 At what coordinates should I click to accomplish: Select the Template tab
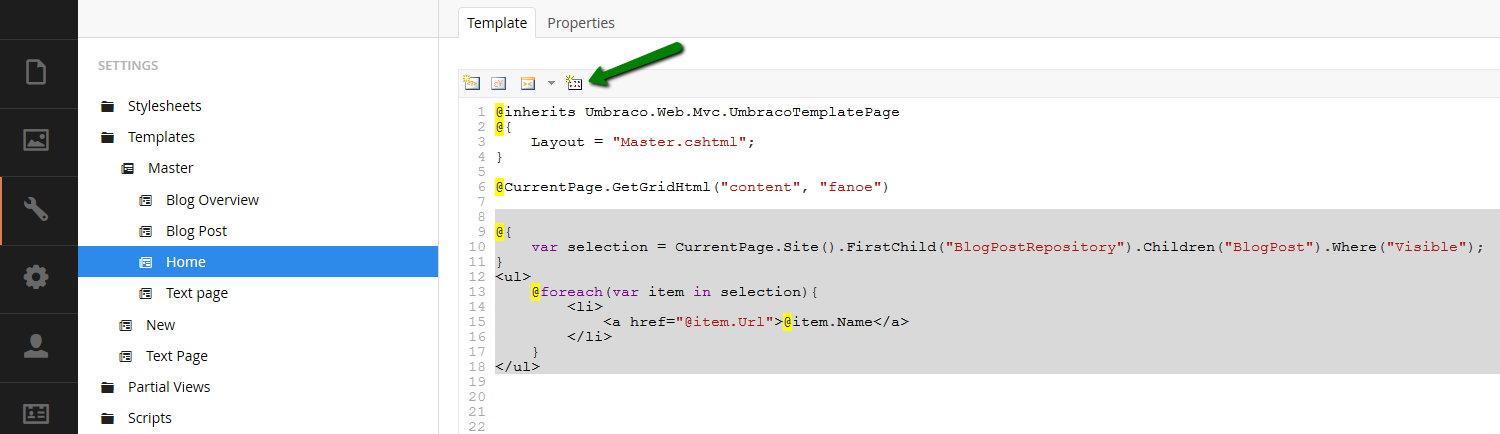click(x=497, y=23)
